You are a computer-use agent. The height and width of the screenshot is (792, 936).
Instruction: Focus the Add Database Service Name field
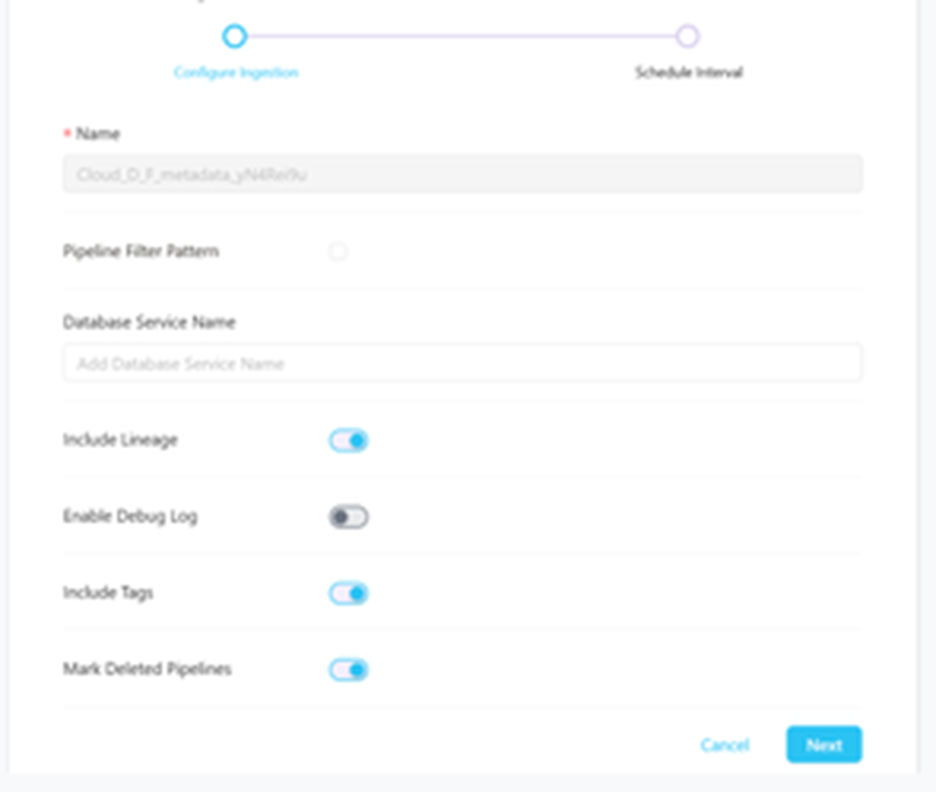click(462, 364)
